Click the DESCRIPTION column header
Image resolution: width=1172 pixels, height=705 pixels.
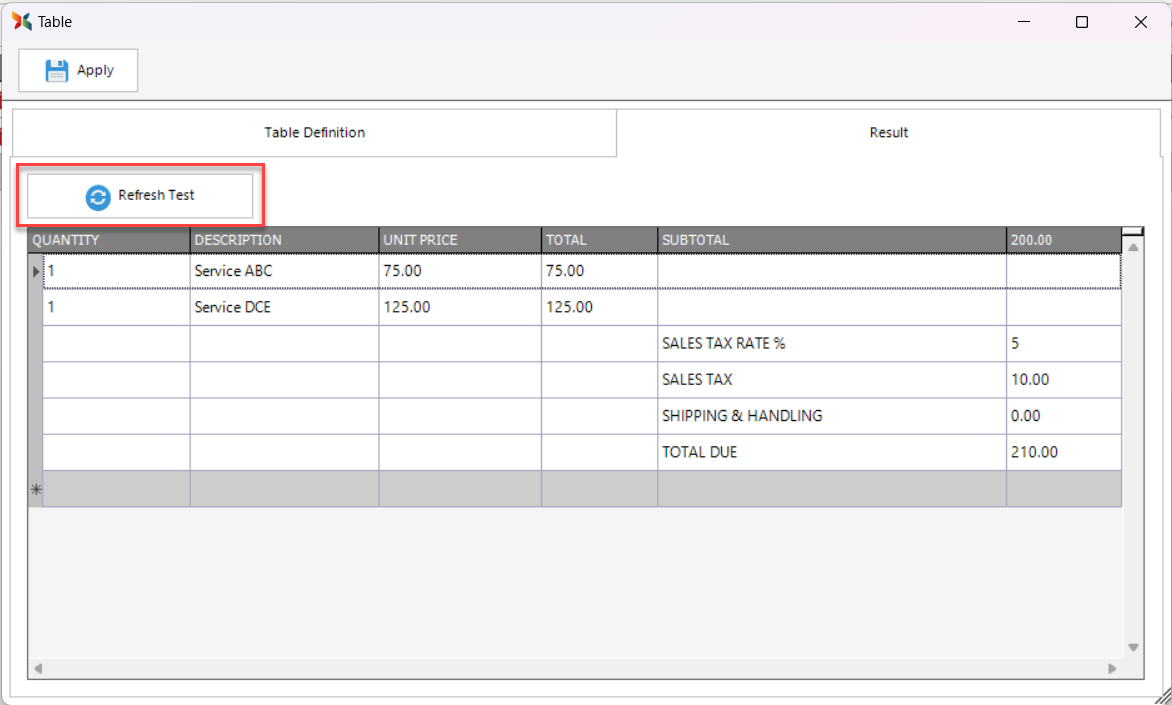pyautogui.click(x=284, y=240)
